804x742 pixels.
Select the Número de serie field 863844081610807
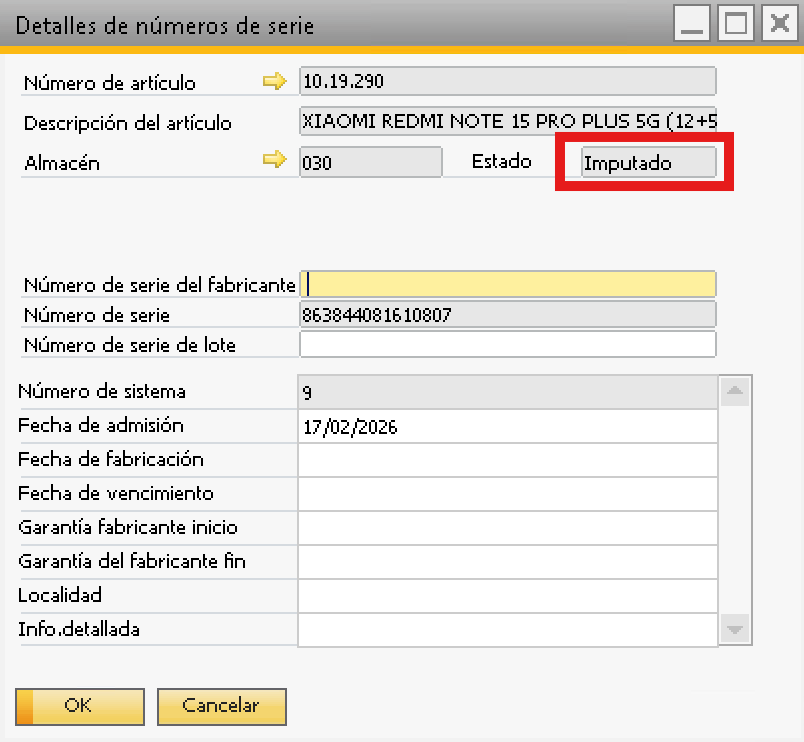(x=508, y=314)
